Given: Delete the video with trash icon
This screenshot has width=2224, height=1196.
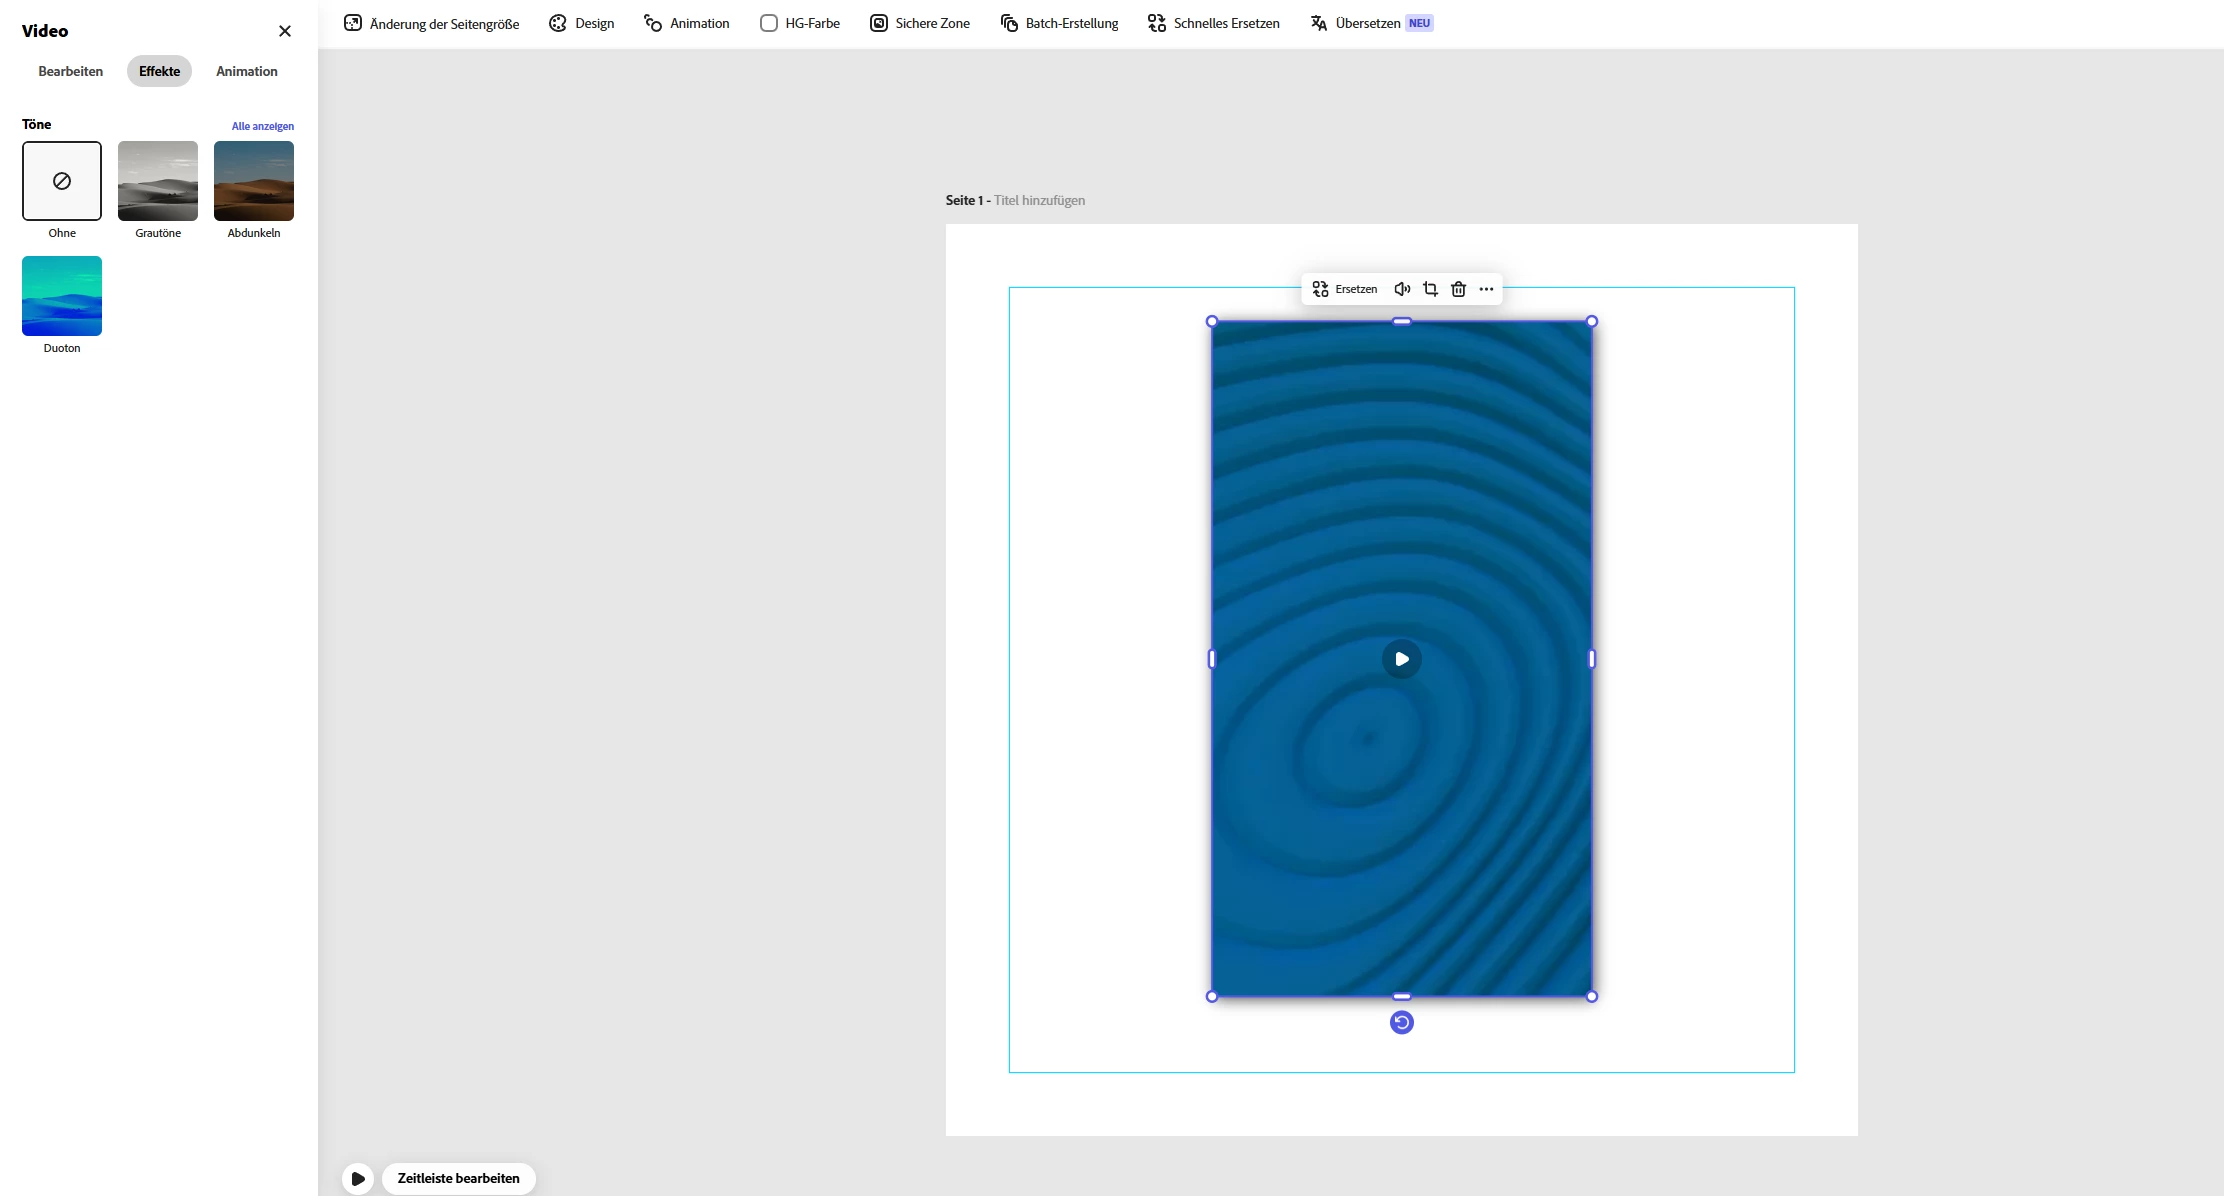Looking at the screenshot, I should pos(1458,289).
